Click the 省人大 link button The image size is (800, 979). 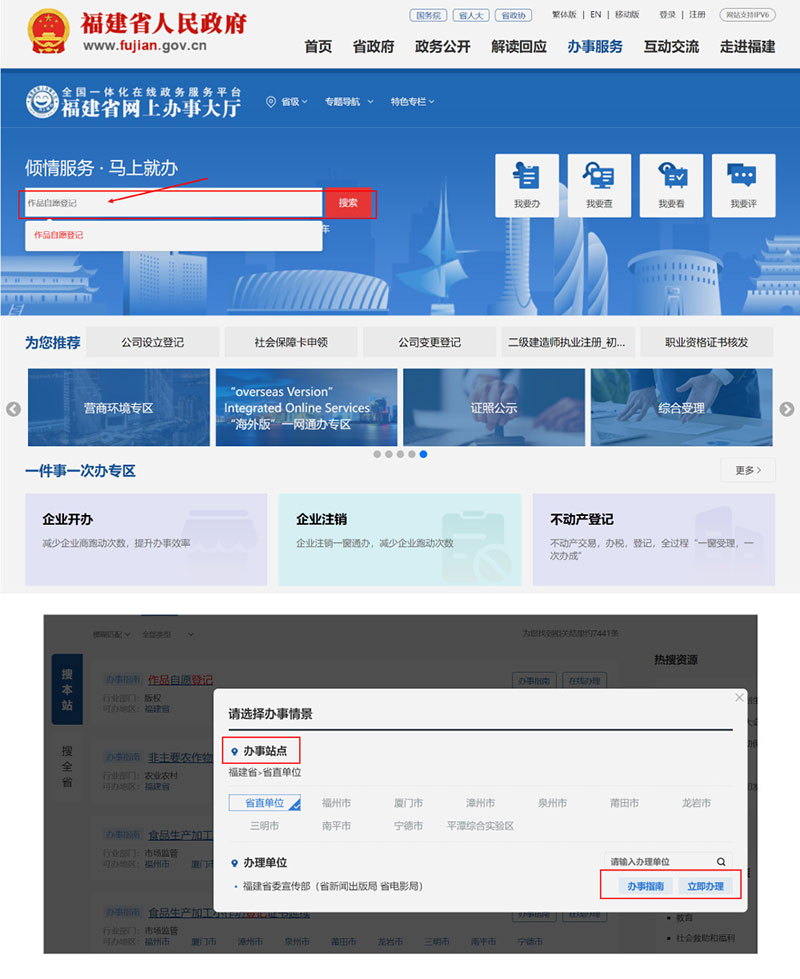pyautogui.click(x=471, y=16)
